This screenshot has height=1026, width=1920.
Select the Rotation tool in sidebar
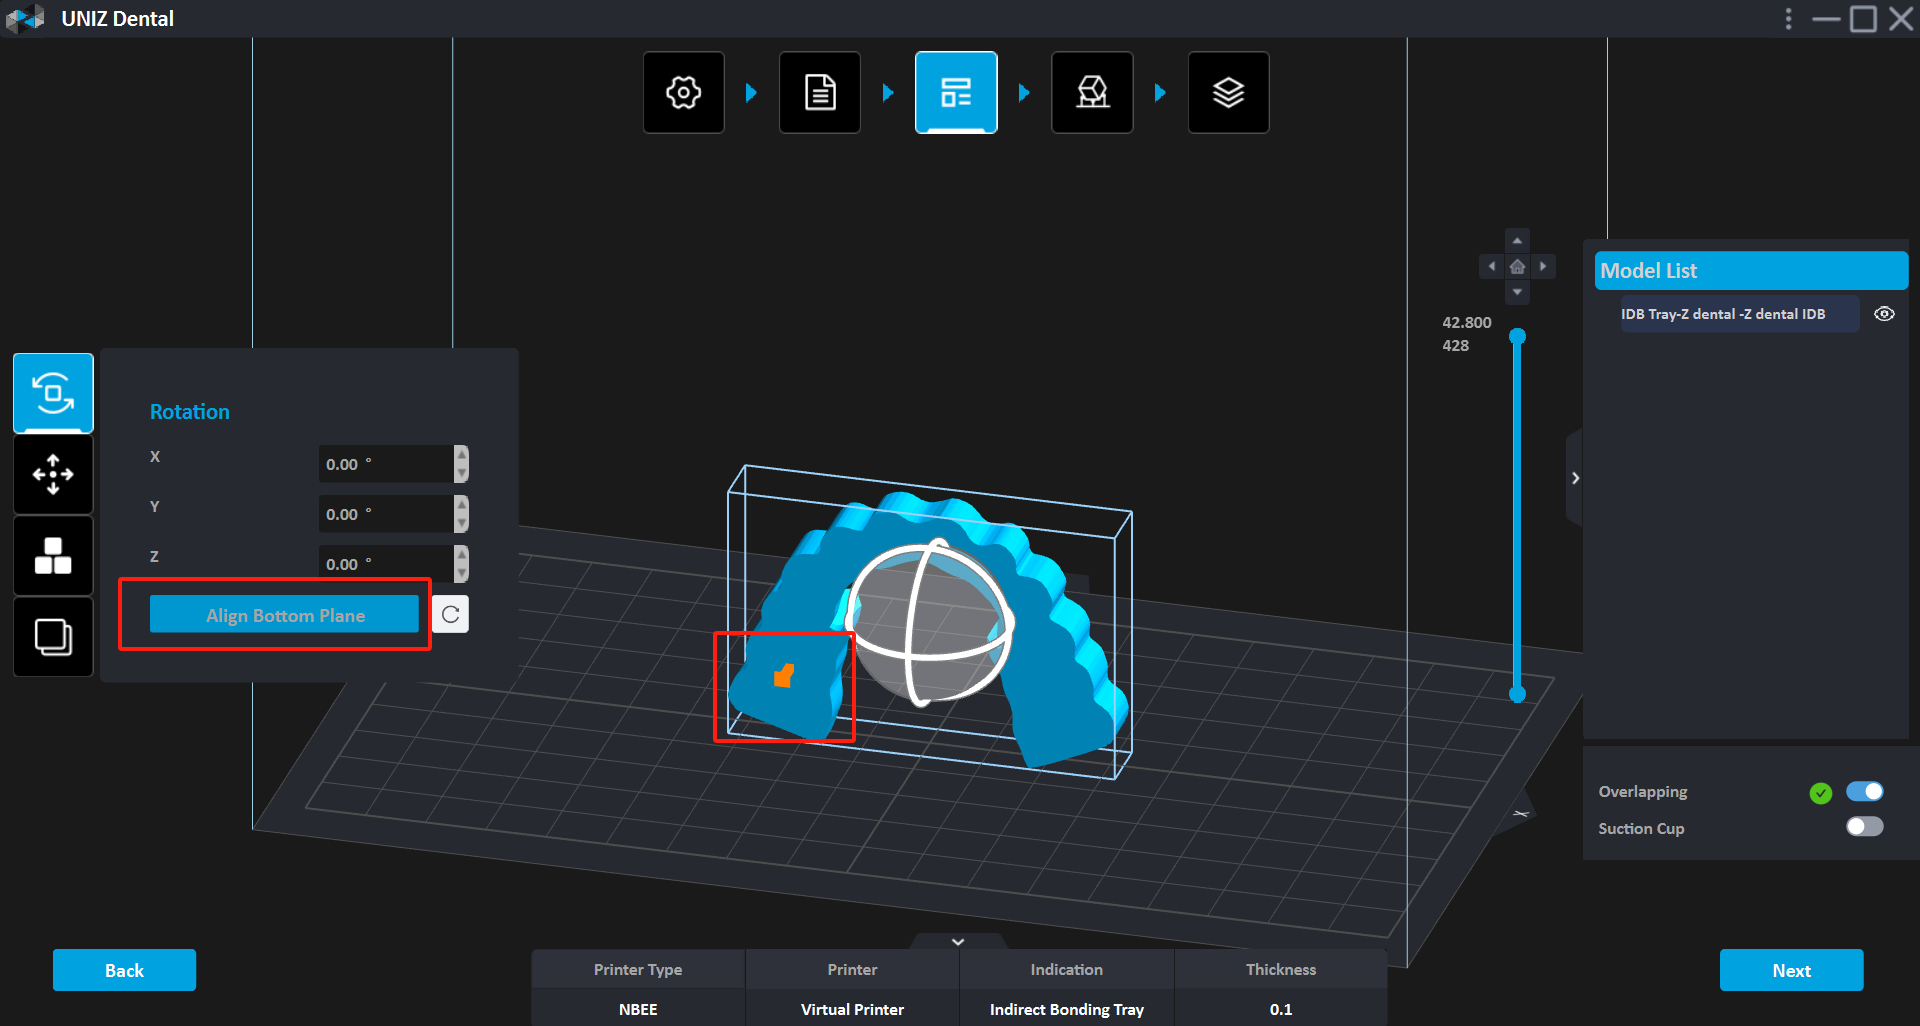coord(53,393)
